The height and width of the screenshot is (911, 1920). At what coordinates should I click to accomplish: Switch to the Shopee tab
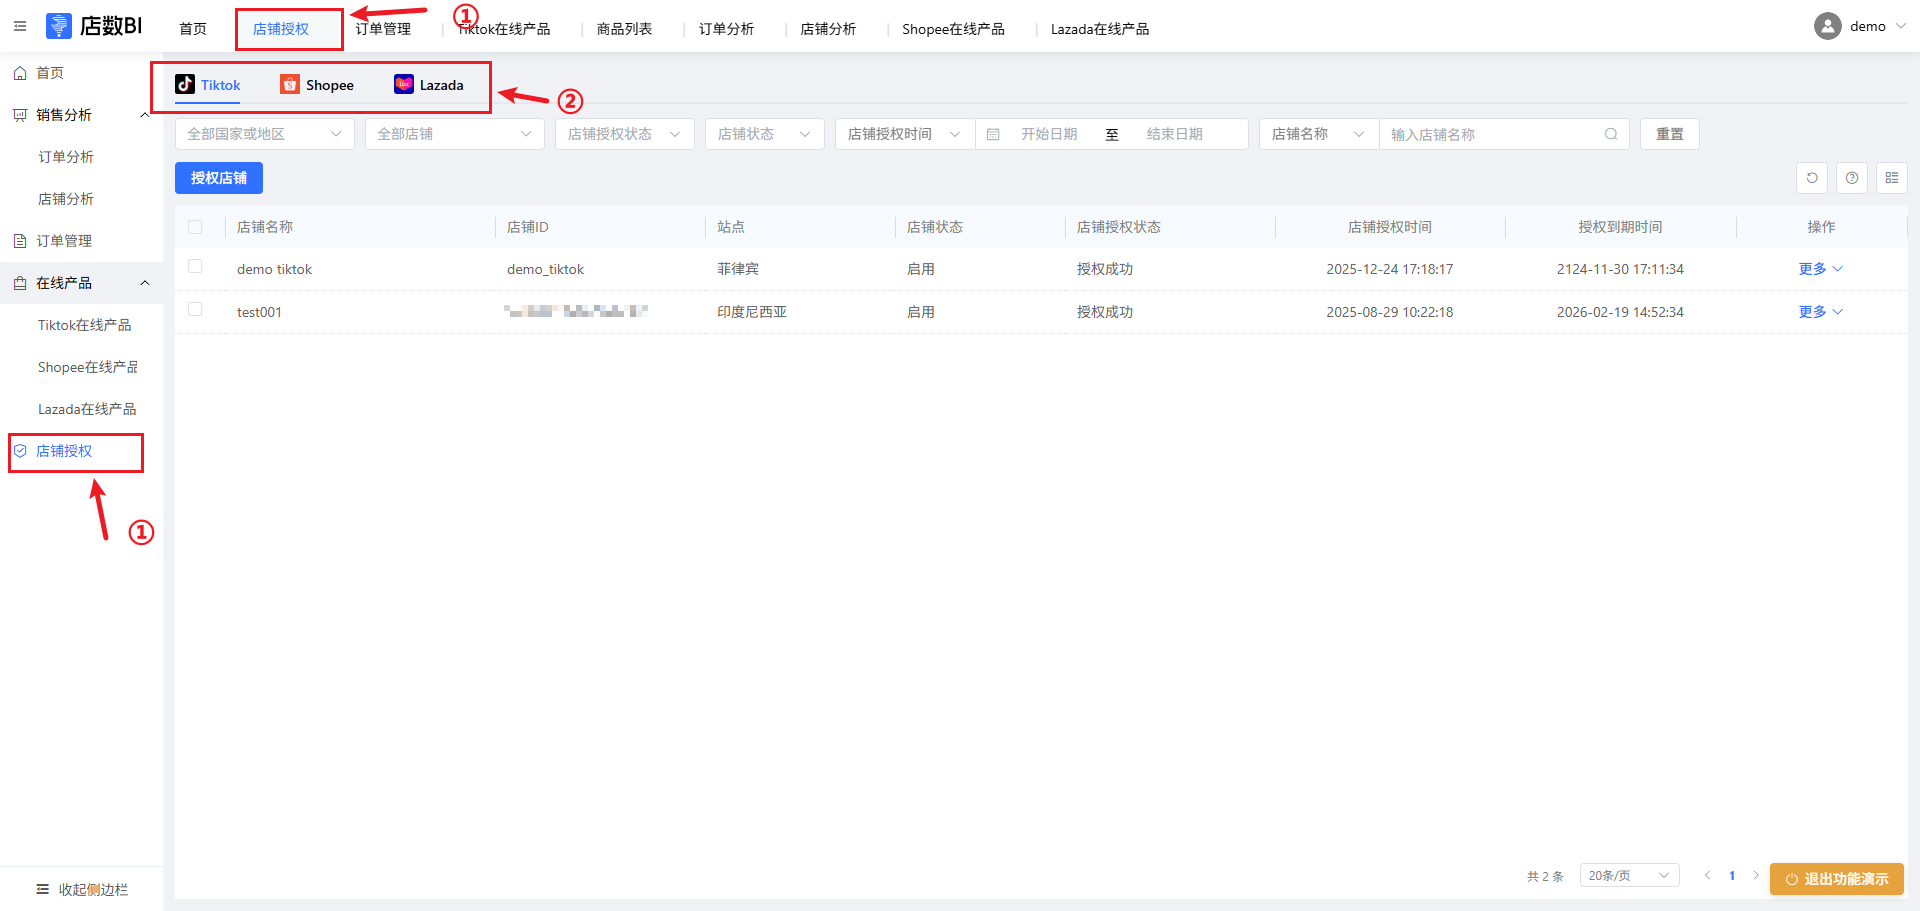click(x=317, y=85)
